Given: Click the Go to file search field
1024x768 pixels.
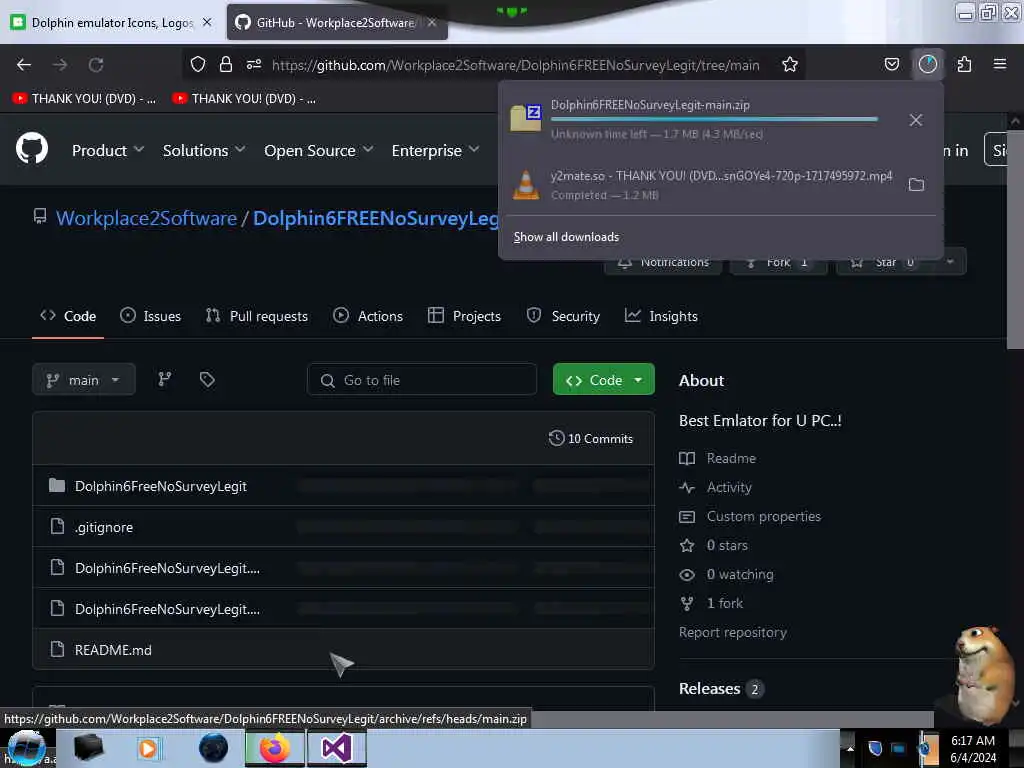Looking at the screenshot, I should [422, 379].
